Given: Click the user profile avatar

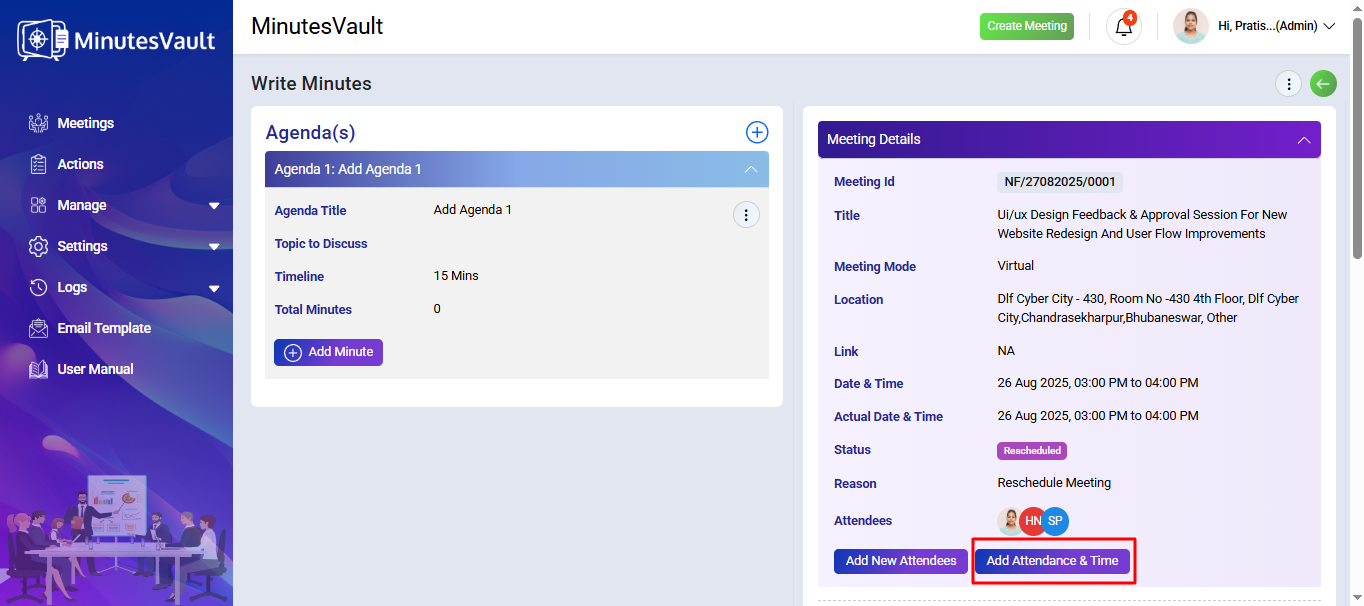Looking at the screenshot, I should tap(1190, 27).
